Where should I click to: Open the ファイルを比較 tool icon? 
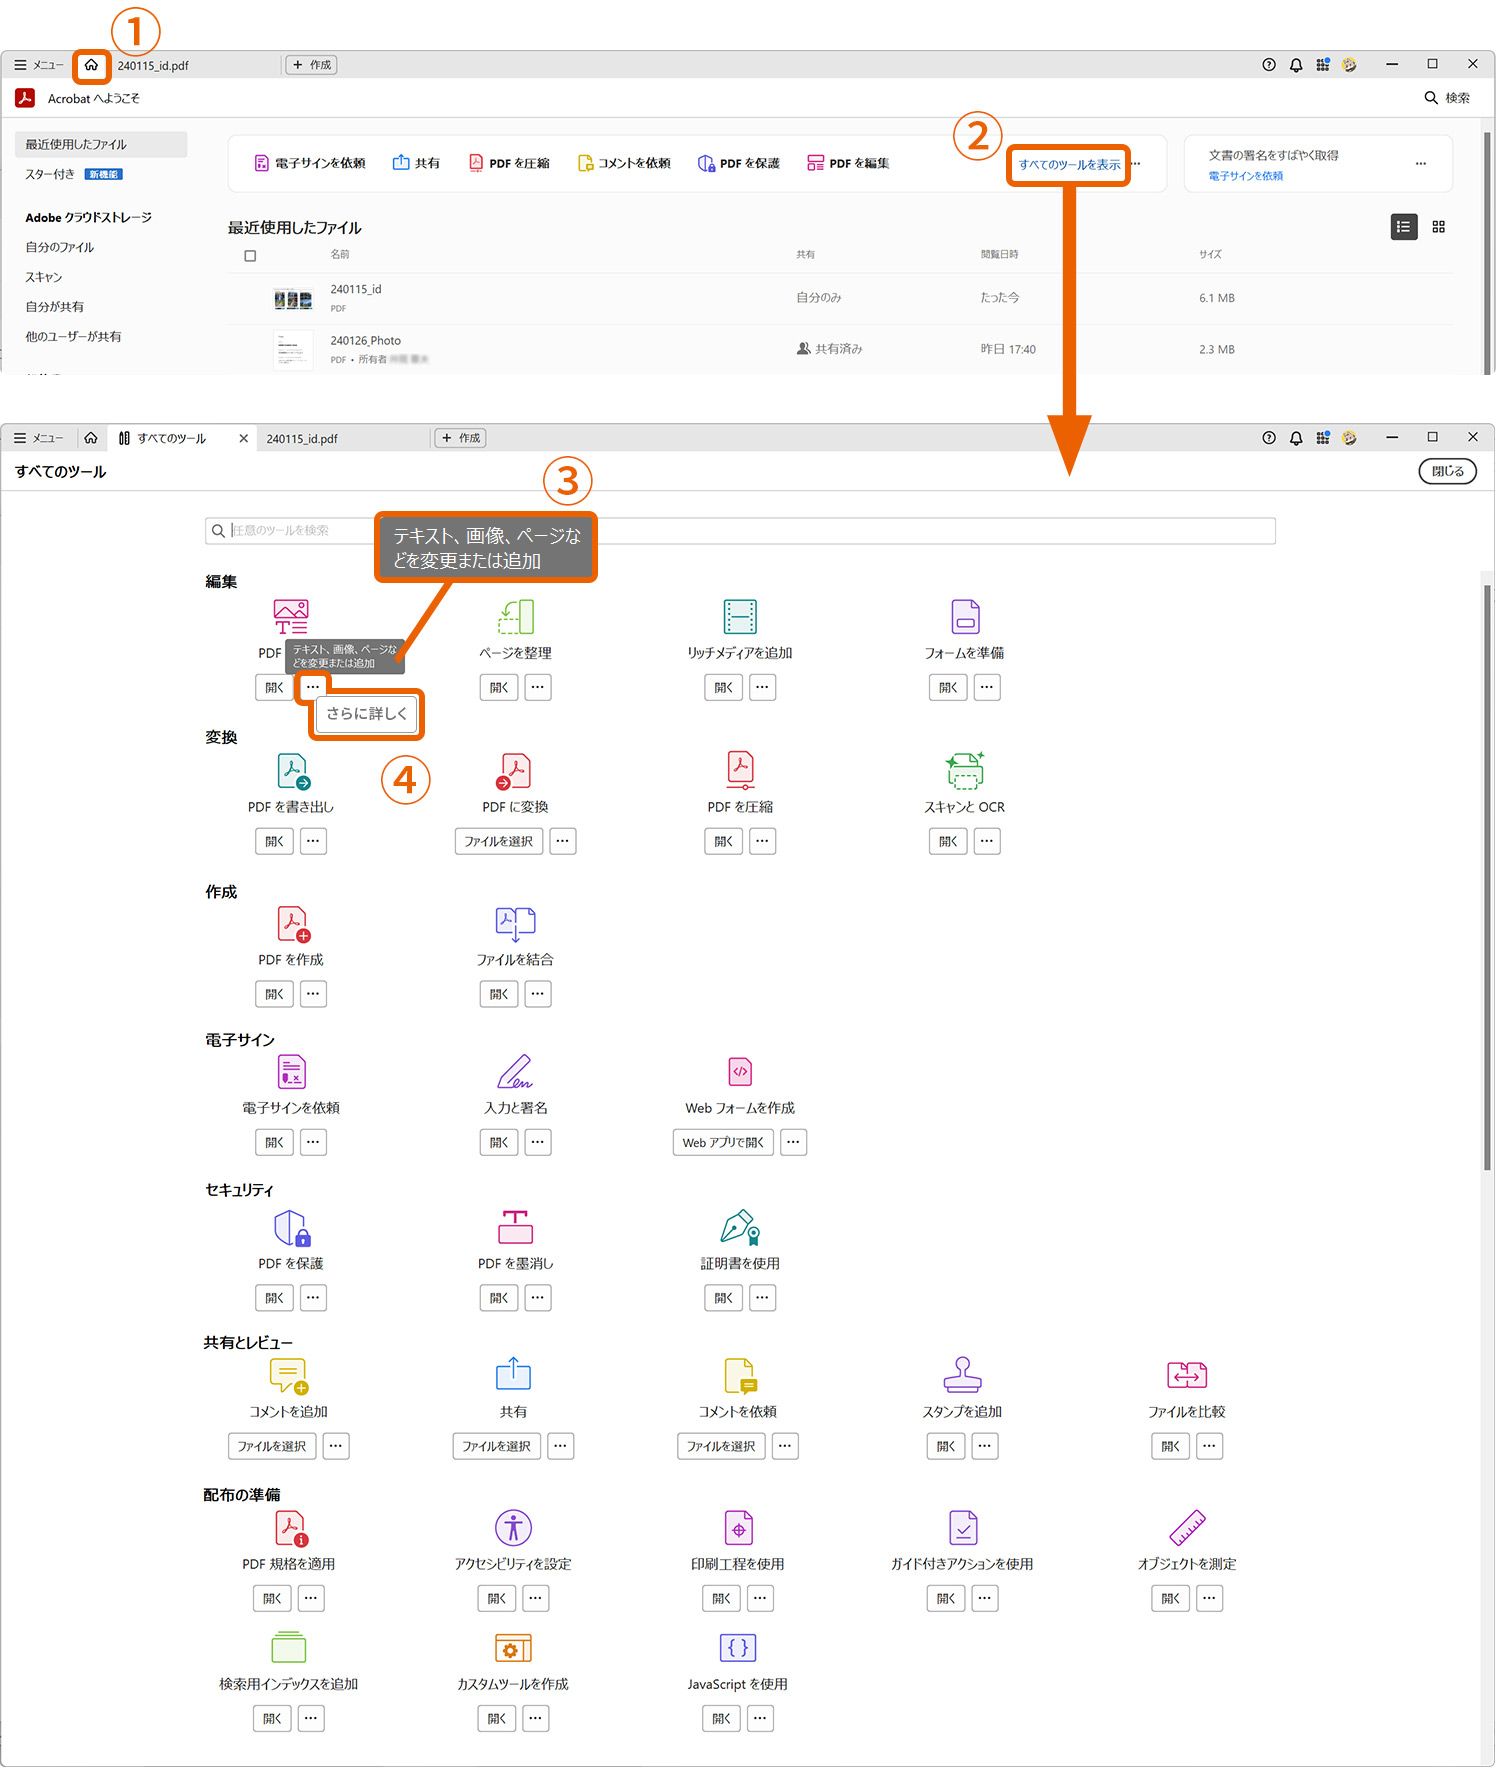coord(1187,1375)
